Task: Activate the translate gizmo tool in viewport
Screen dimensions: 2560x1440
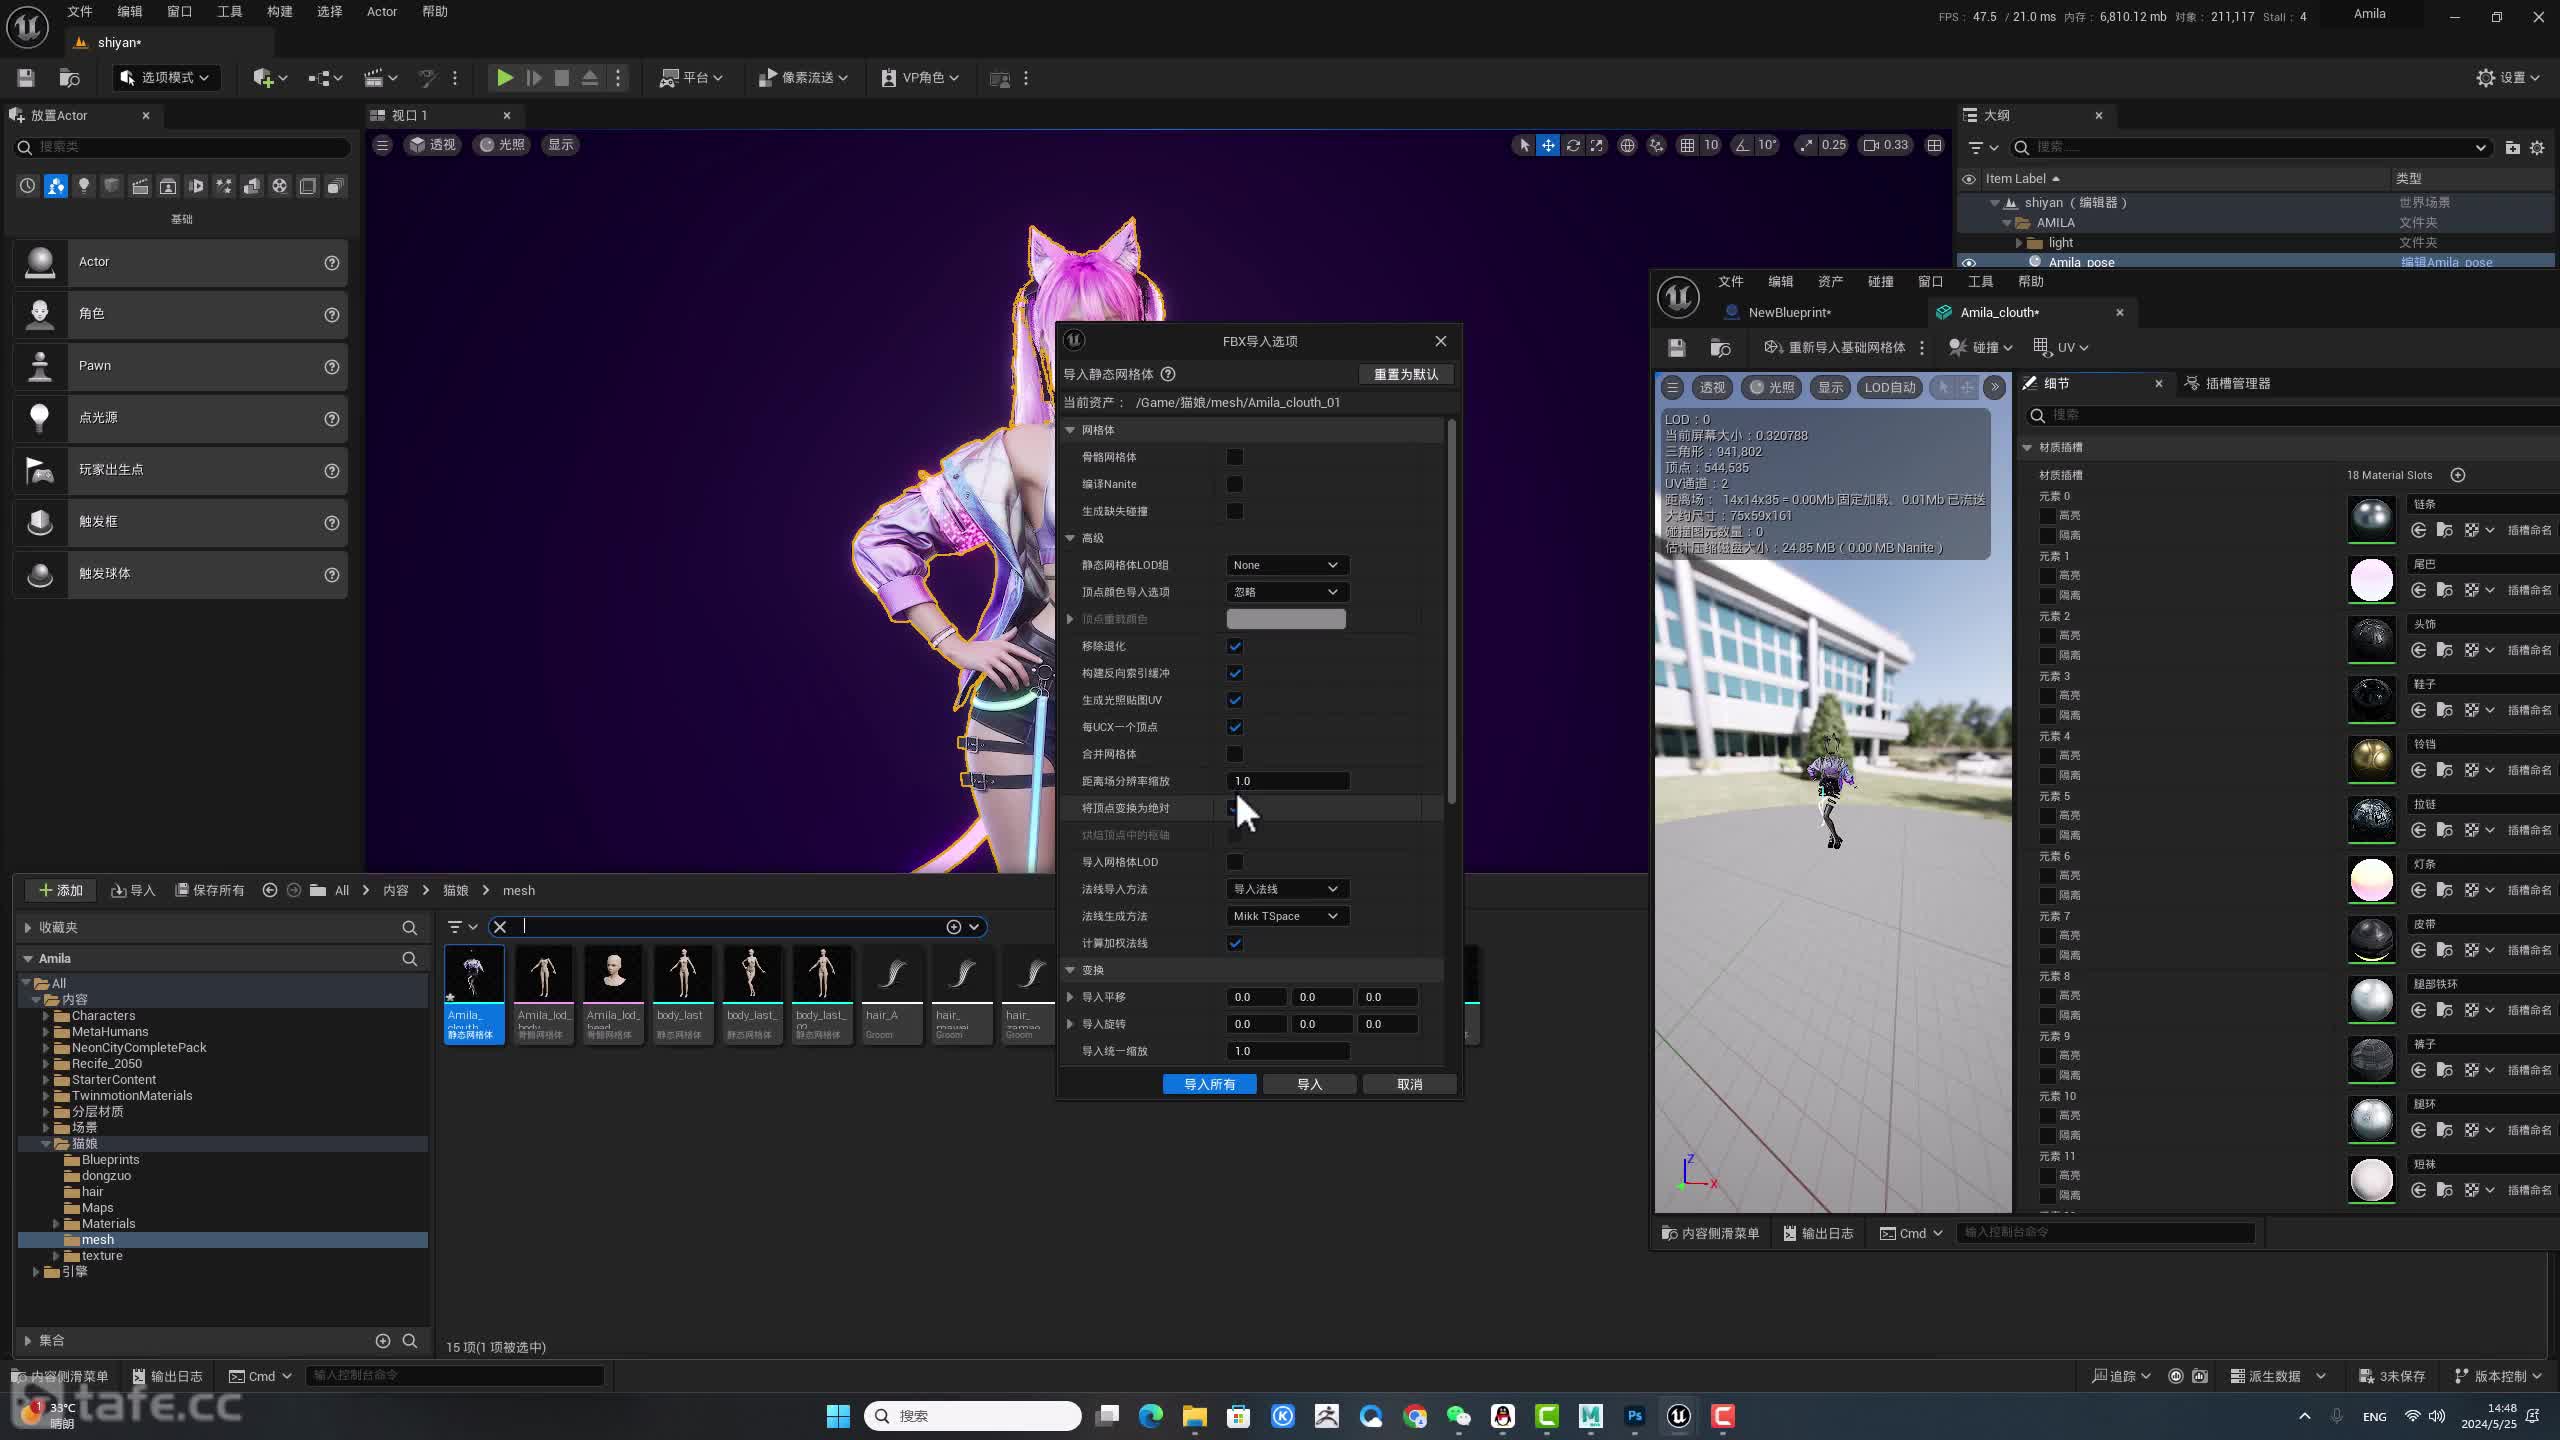Action: [1548, 145]
